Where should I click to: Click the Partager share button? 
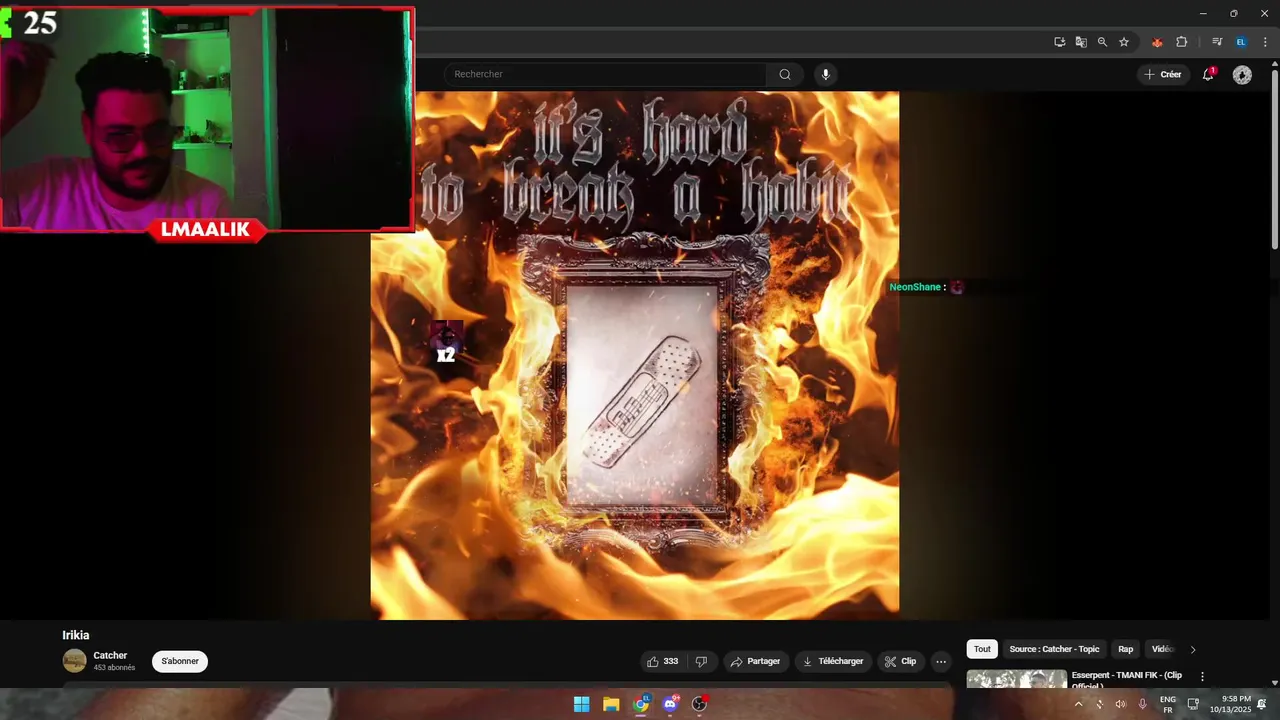pyautogui.click(x=755, y=661)
